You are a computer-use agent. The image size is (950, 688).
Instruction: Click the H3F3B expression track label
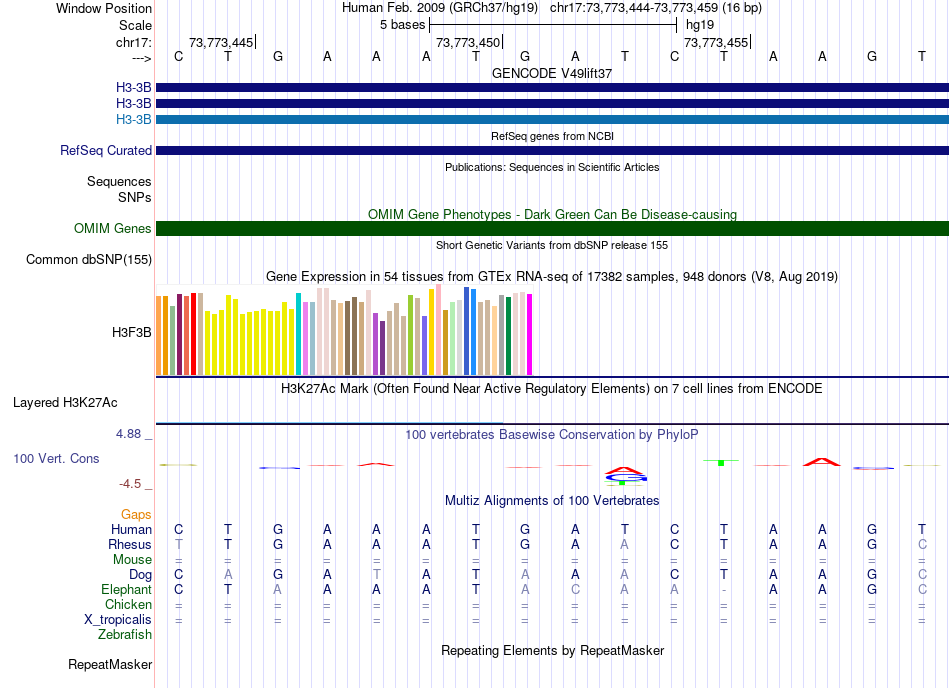(x=131, y=332)
